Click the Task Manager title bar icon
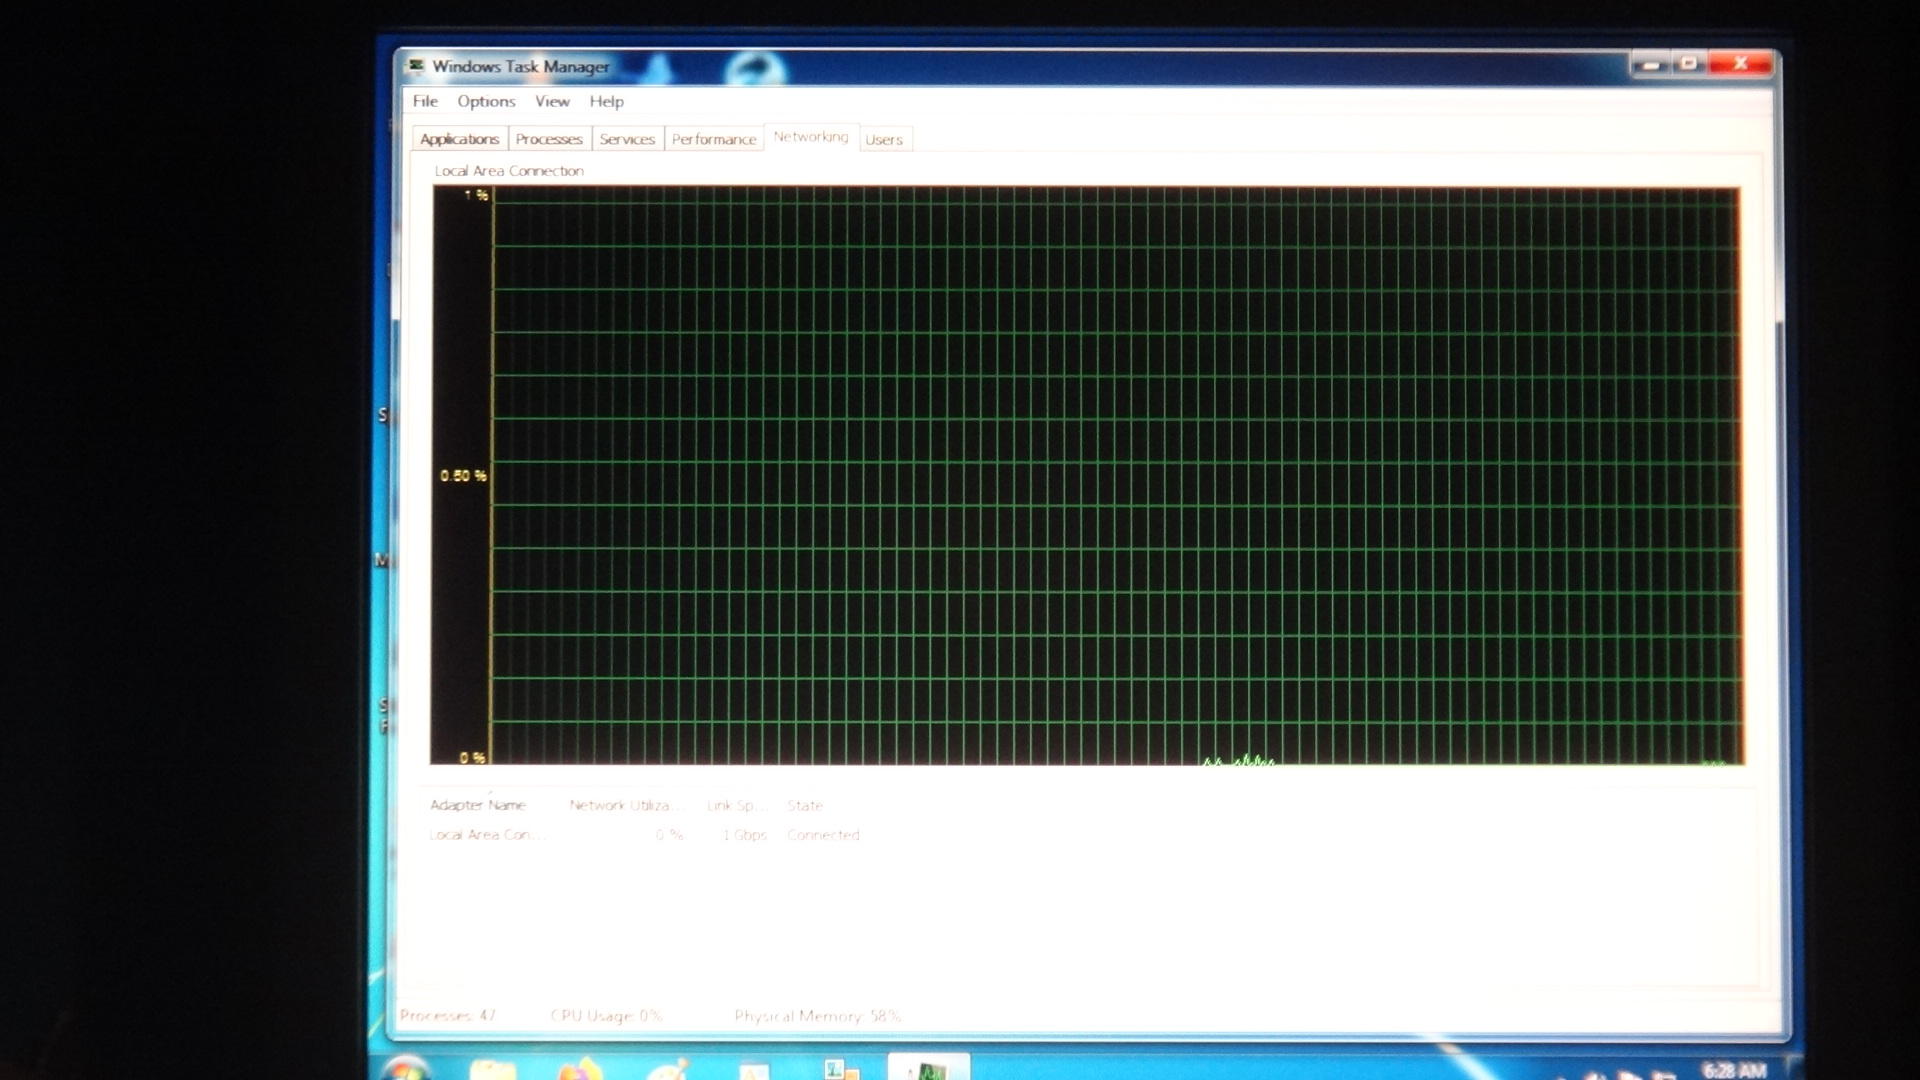Viewport: 1920px width, 1080px height. (x=416, y=66)
